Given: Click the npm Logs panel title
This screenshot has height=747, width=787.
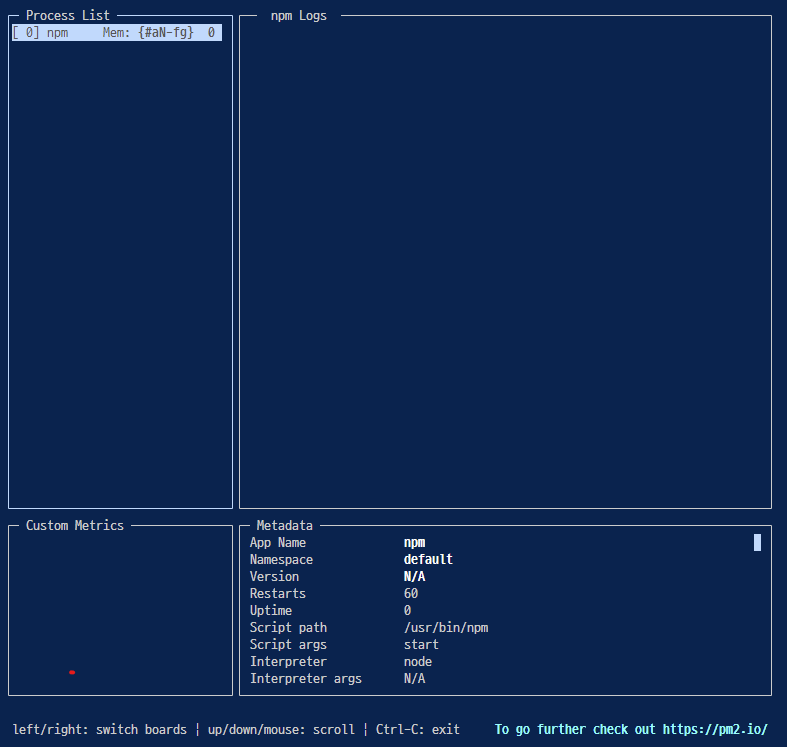Looking at the screenshot, I should pyautogui.click(x=299, y=16).
